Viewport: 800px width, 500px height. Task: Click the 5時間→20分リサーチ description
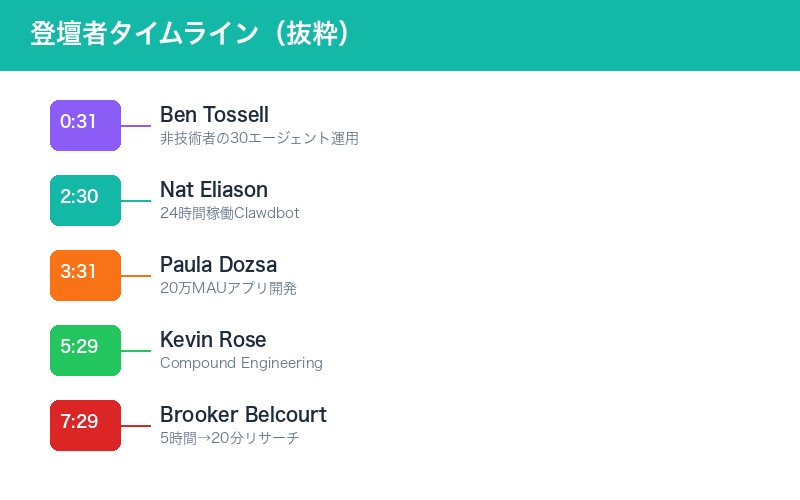(x=230, y=438)
